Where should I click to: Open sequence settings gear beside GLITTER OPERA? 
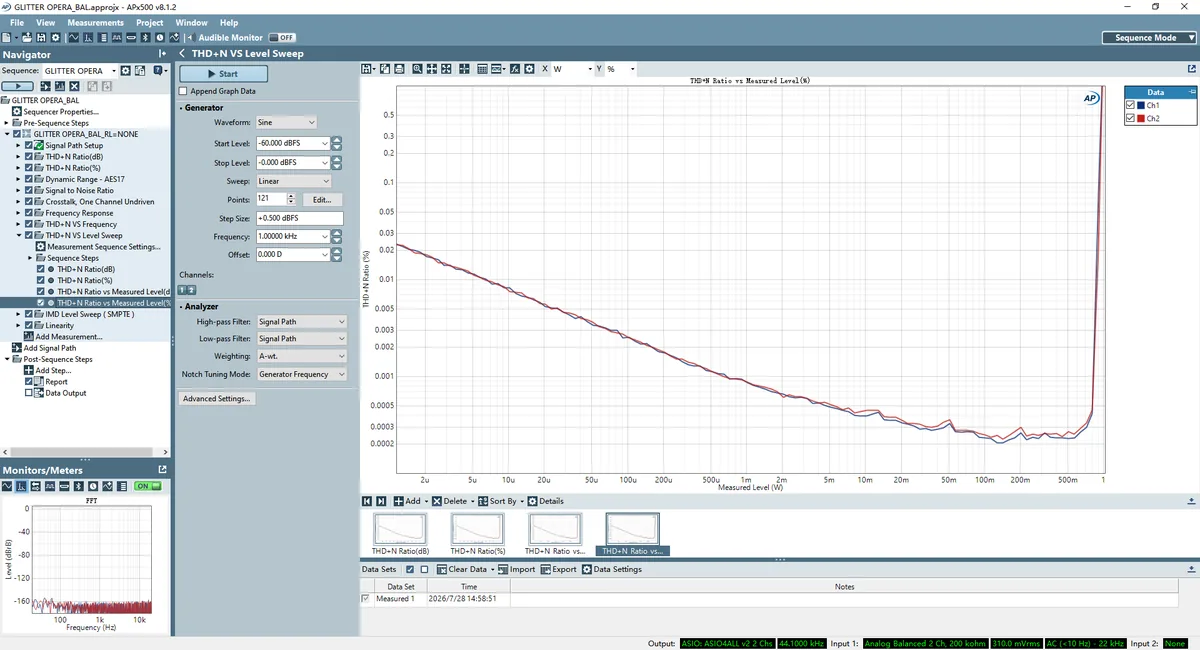coord(125,71)
